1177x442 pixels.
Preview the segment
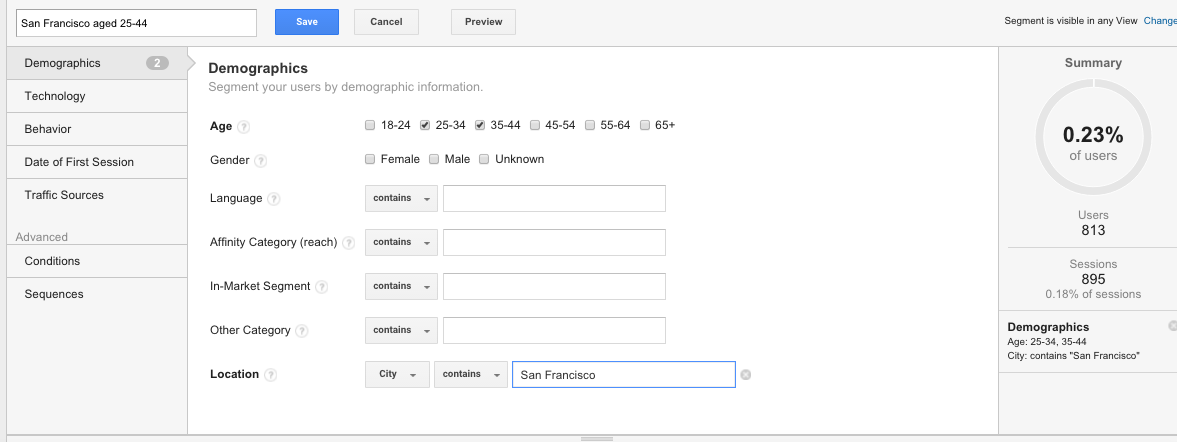483,22
